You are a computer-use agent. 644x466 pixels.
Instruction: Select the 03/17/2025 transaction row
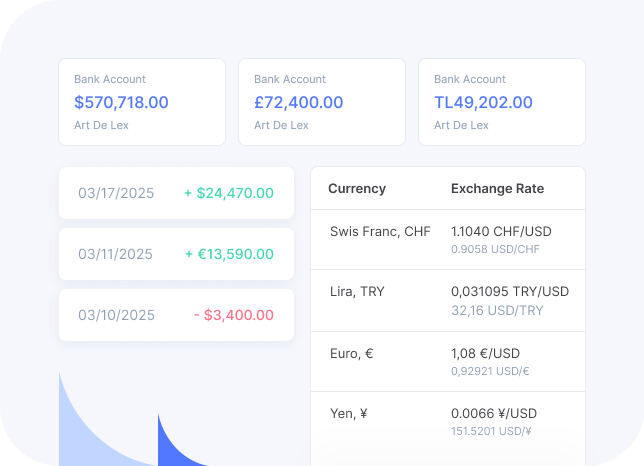point(176,193)
